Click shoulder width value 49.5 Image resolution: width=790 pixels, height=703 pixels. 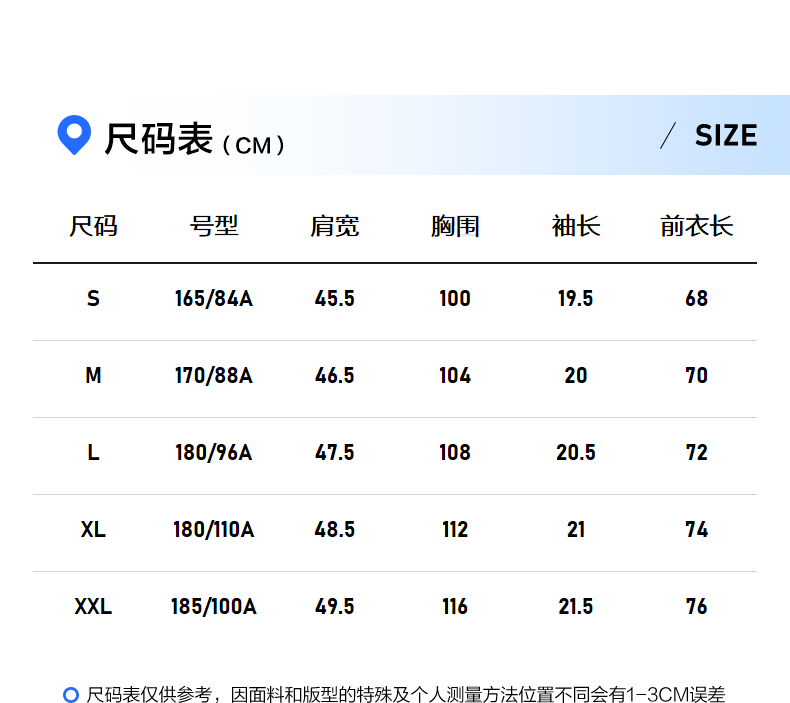[335, 606]
